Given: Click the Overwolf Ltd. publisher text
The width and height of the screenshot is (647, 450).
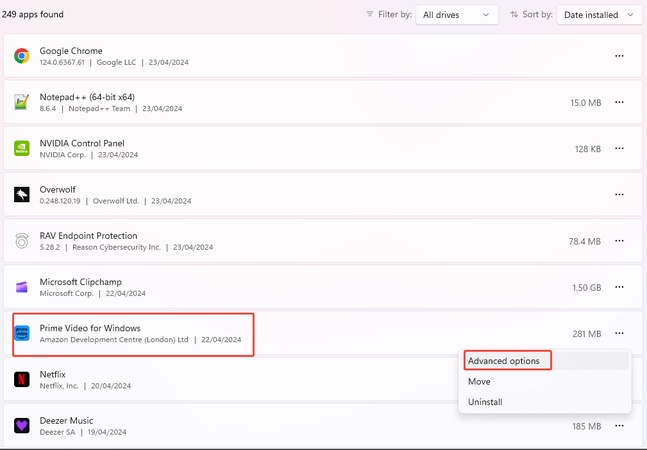Looking at the screenshot, I should 116,201.
